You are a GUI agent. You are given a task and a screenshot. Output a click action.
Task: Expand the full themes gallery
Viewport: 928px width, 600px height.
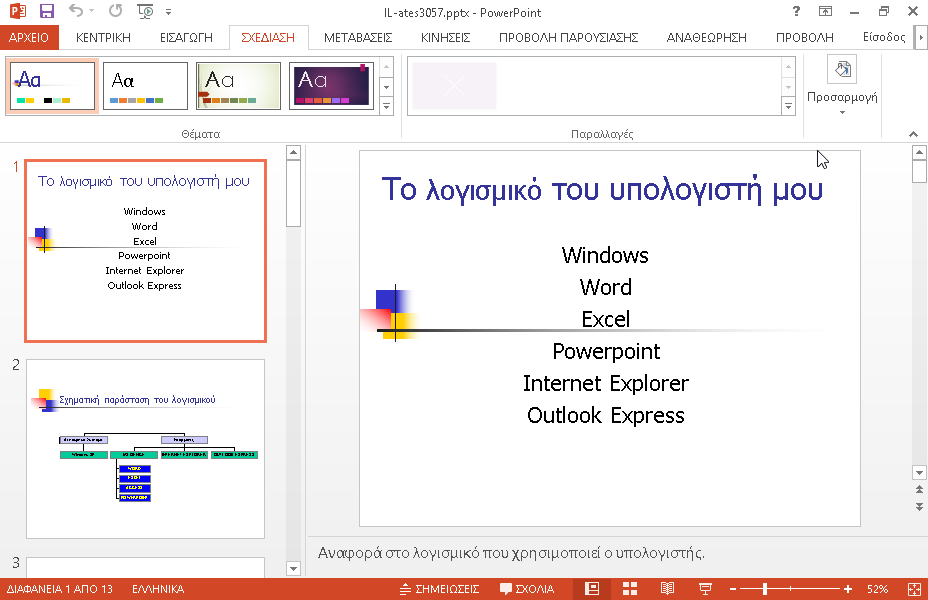click(x=386, y=107)
